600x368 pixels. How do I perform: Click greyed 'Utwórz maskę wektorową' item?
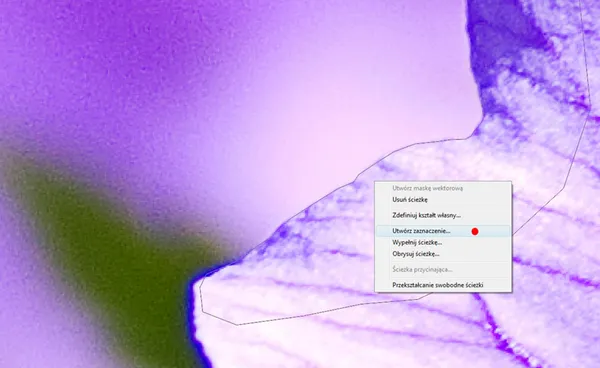click(443, 188)
